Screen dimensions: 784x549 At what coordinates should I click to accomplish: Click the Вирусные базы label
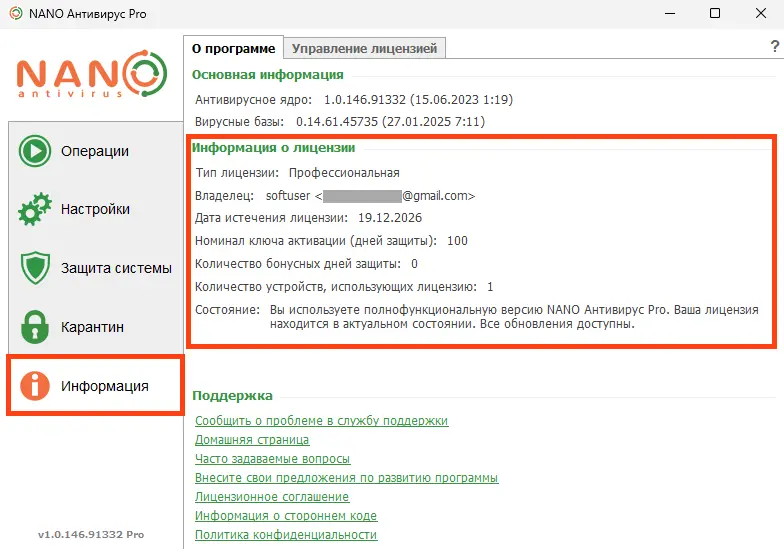pos(240,122)
